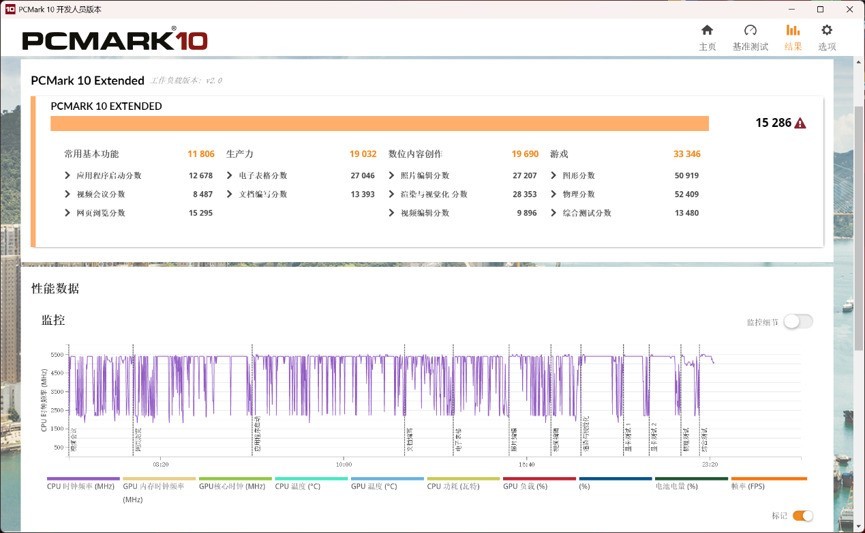This screenshot has width=865, height=533.
Task: Click the 渲染与视觉化 marker on the chart
Action: coord(581,400)
